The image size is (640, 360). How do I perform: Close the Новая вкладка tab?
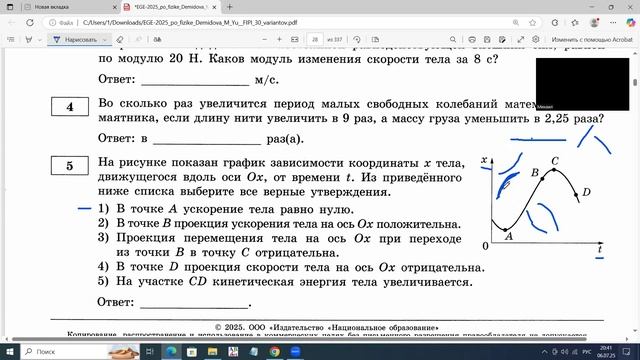[114, 7]
